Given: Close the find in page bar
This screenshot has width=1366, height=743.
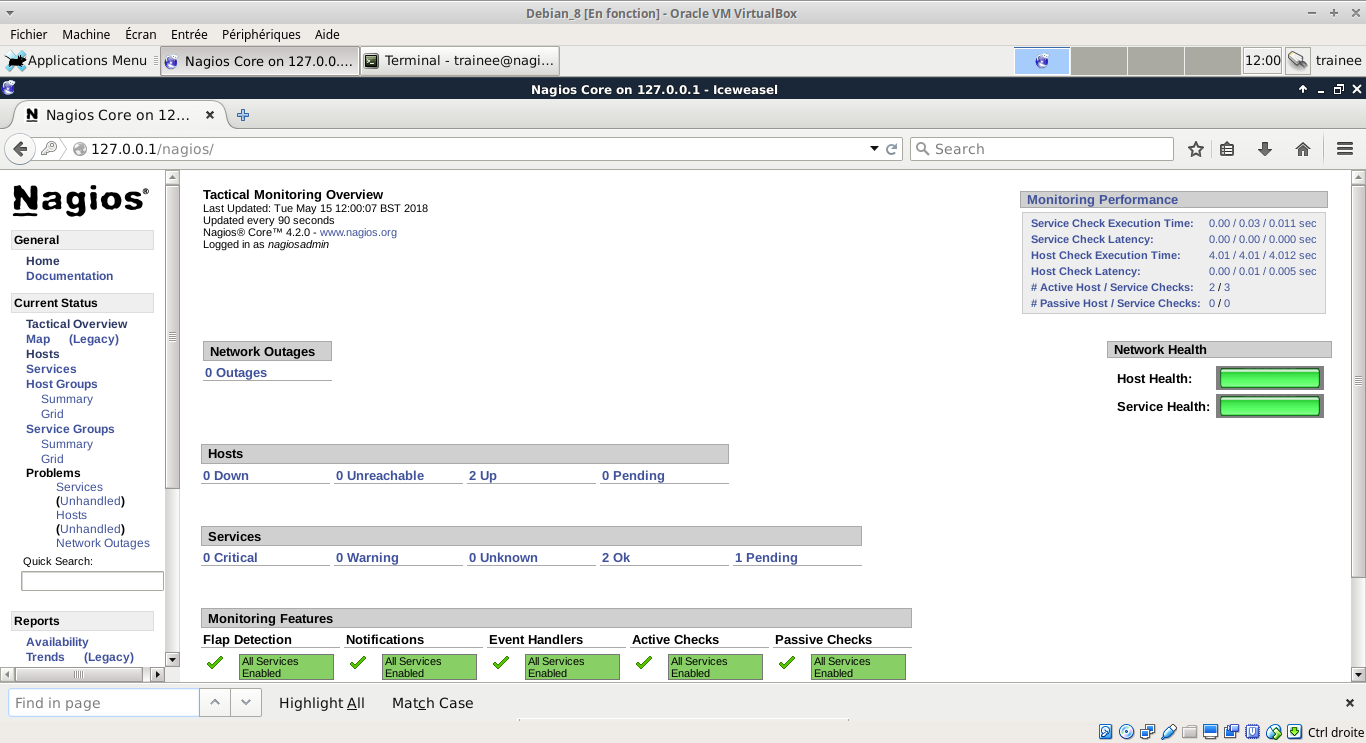Looking at the screenshot, I should click(x=1350, y=703).
